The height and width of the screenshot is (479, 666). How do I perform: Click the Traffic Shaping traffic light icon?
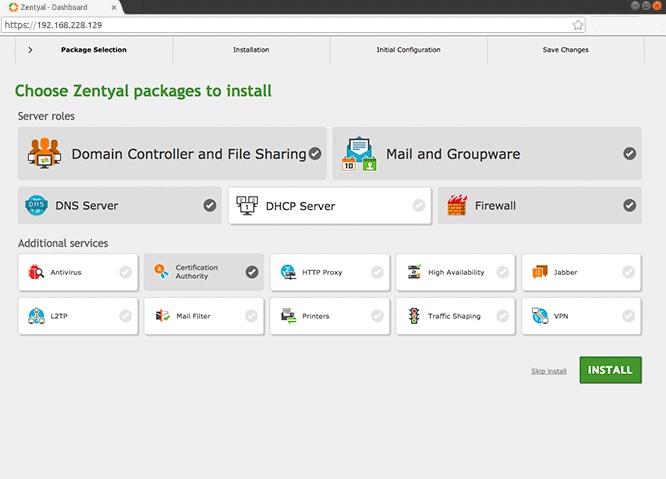pos(413,316)
